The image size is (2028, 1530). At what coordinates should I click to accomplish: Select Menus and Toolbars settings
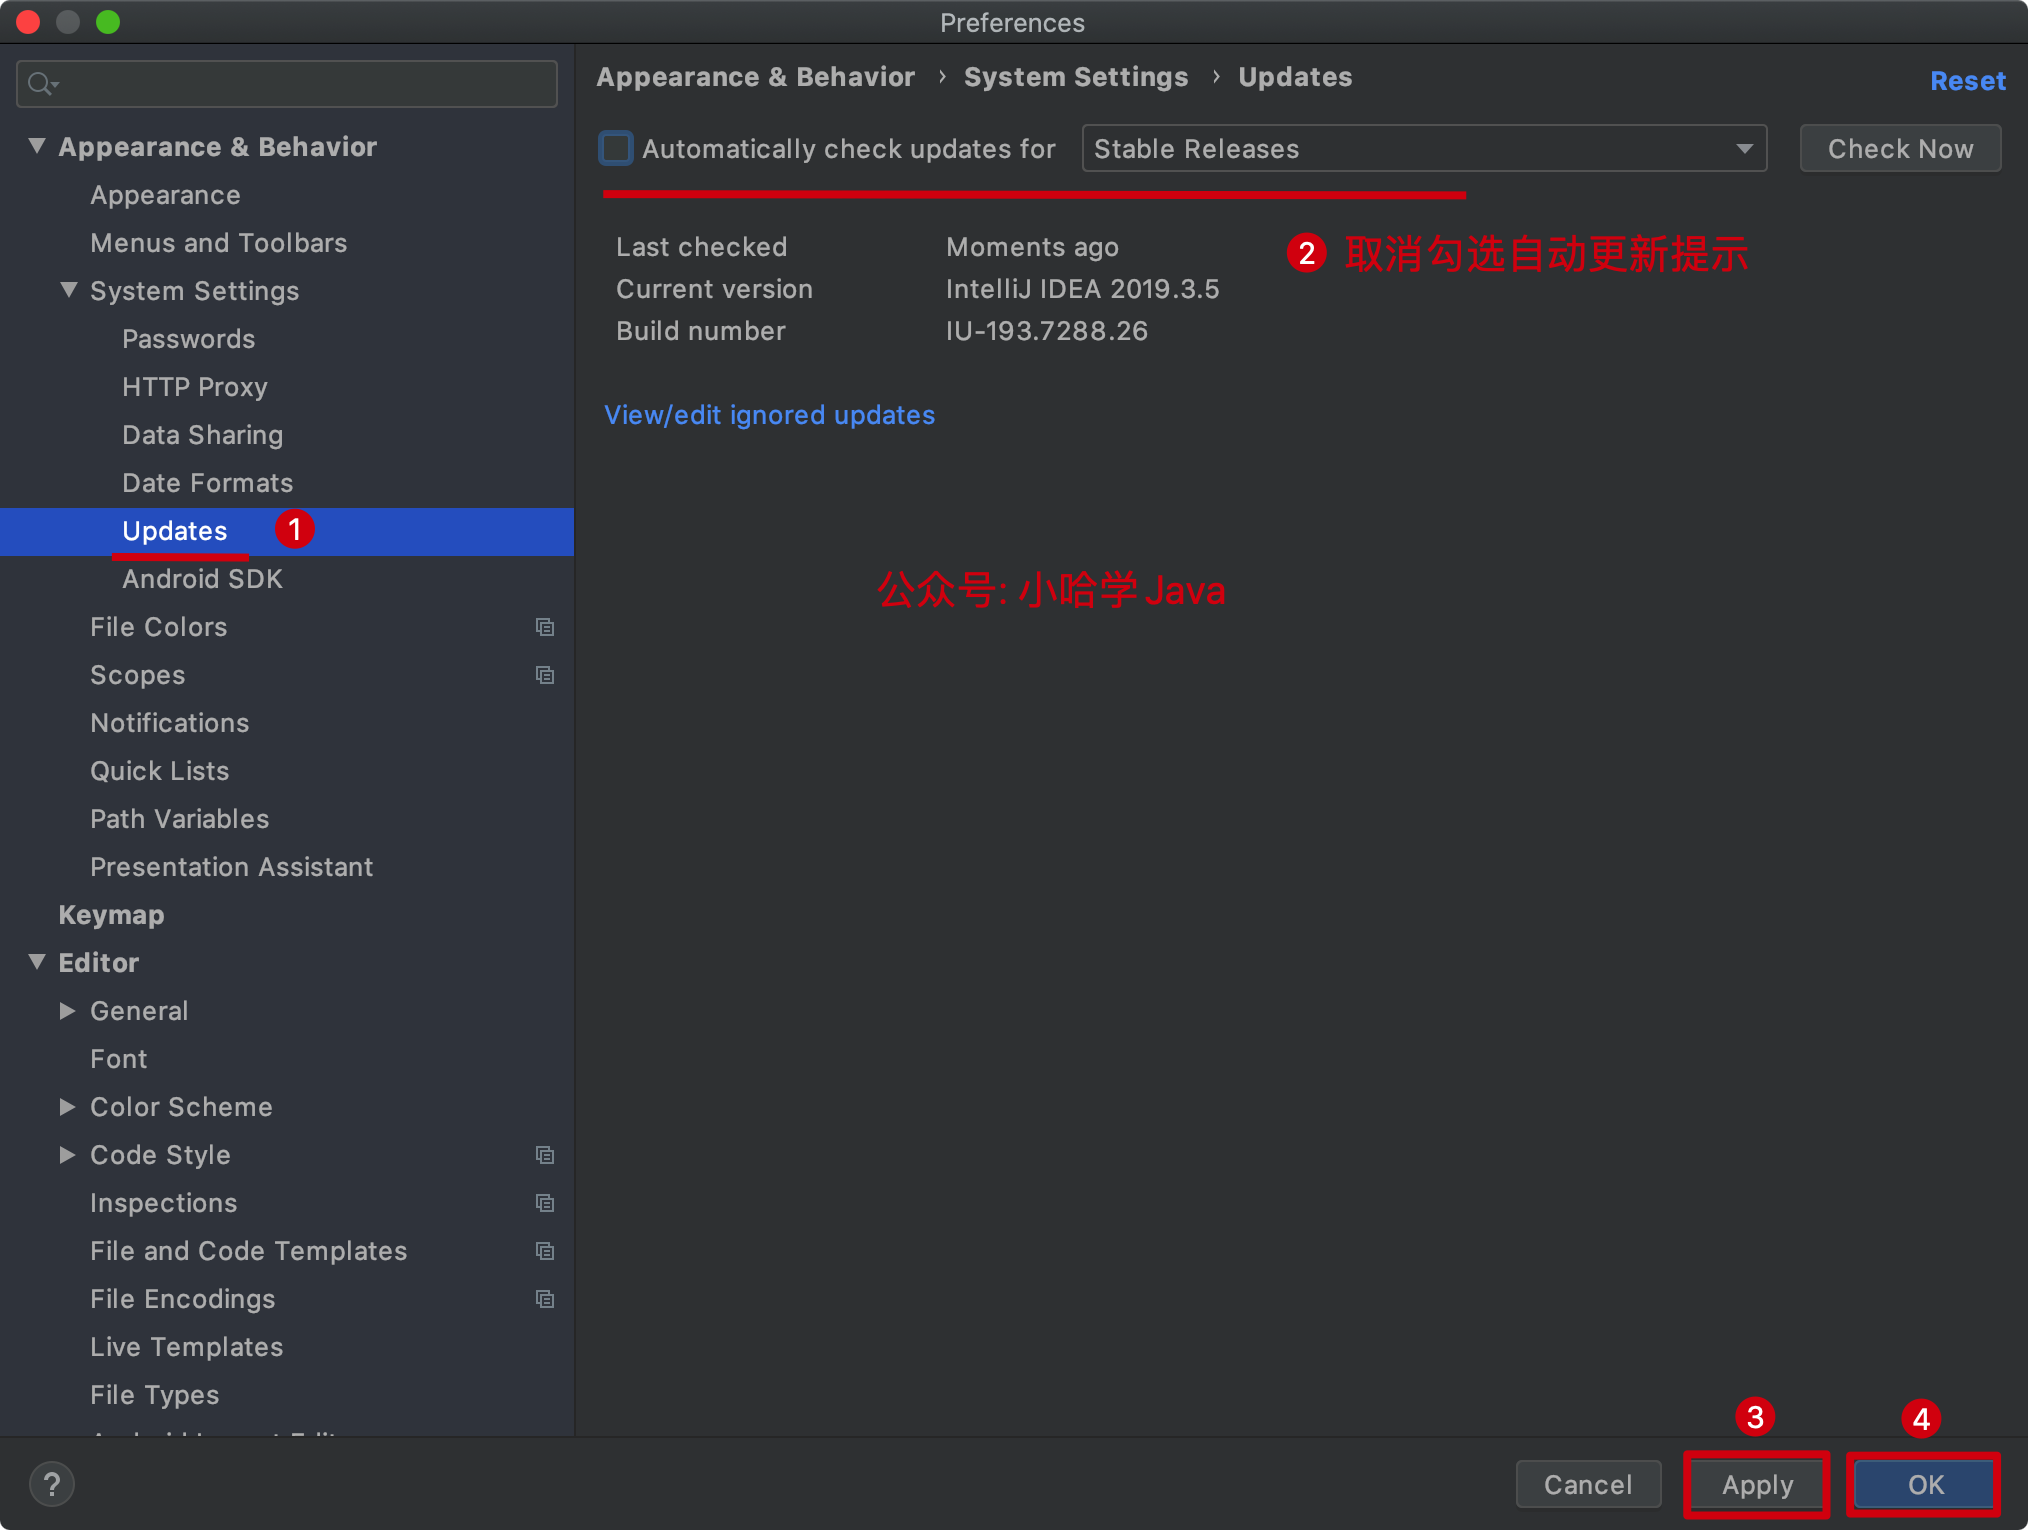tap(219, 243)
